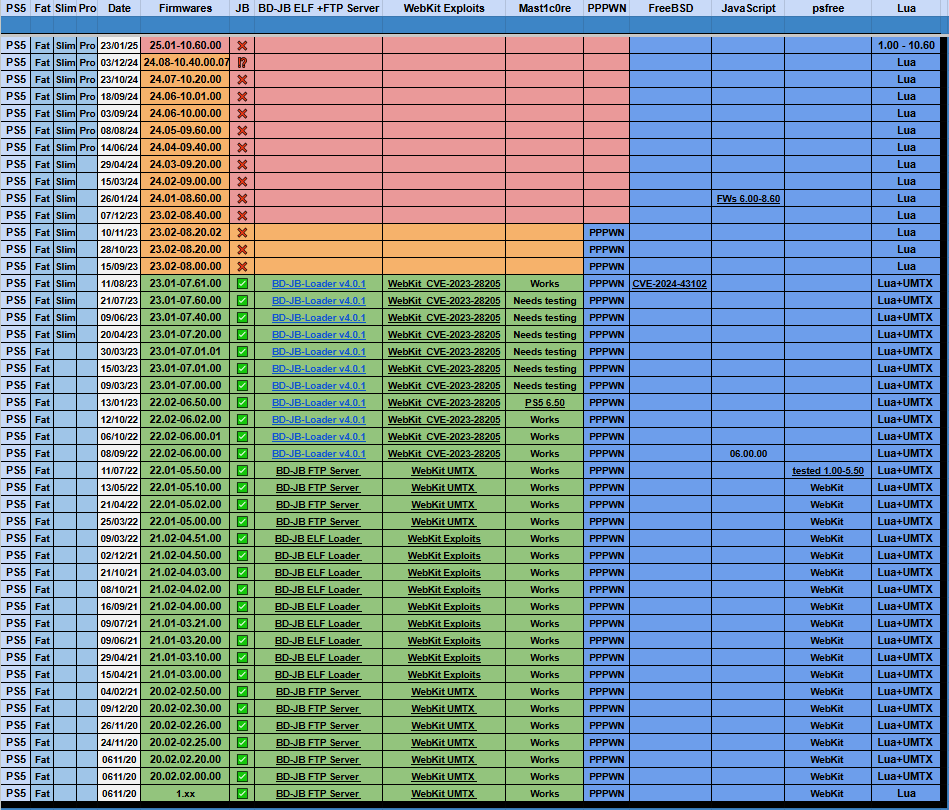Click the green check for firmware 22.02-06.00.00
This screenshot has height=810, width=949.
point(242,453)
